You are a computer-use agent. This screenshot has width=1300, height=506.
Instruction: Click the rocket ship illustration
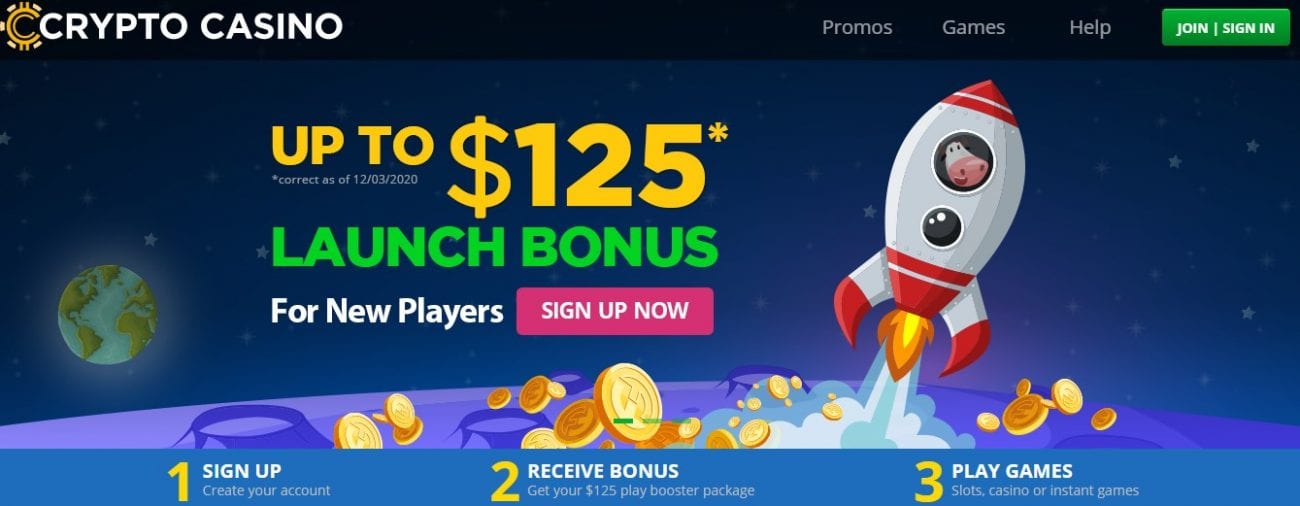[925, 225]
